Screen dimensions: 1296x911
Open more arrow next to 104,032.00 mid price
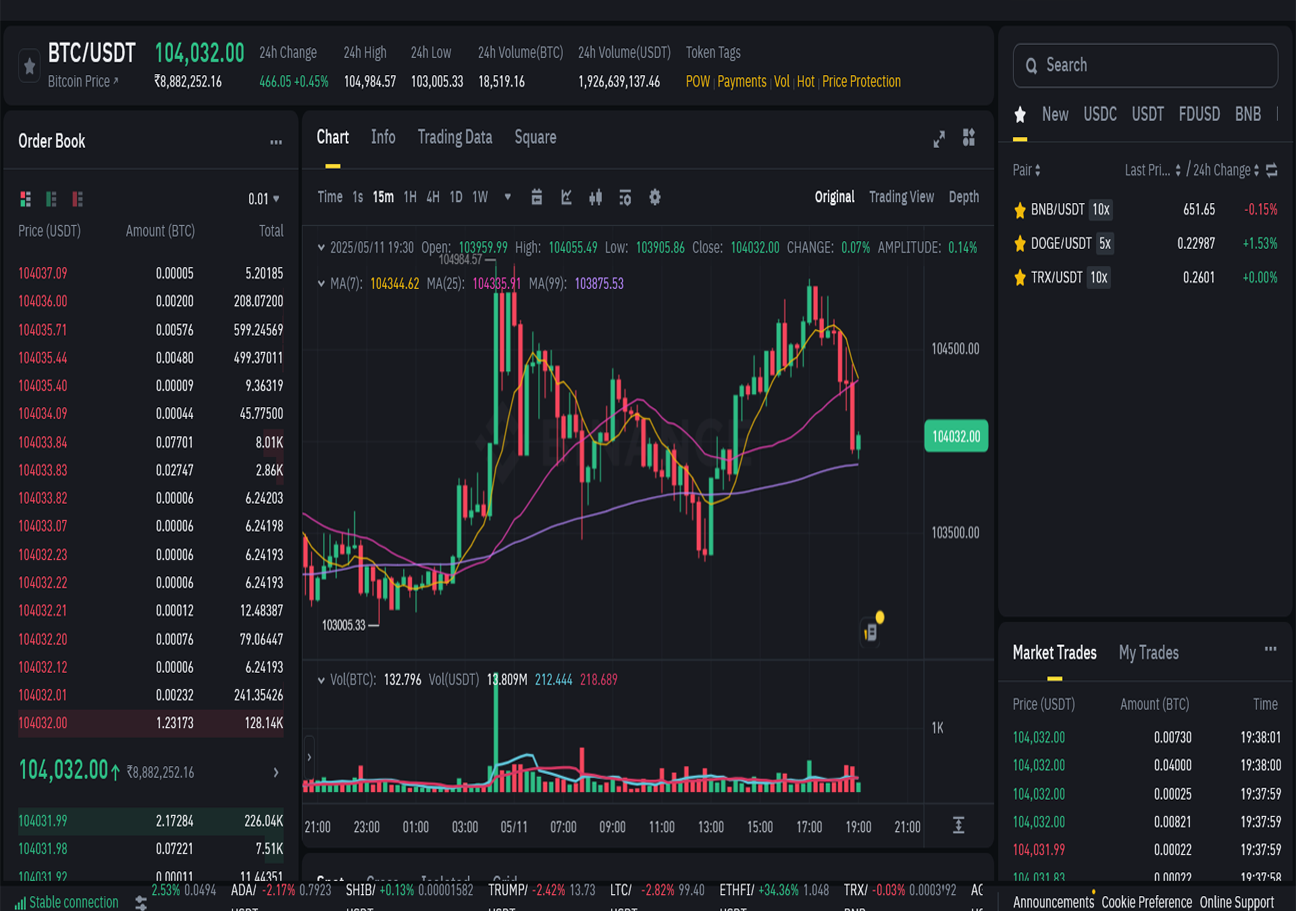[x=276, y=773]
